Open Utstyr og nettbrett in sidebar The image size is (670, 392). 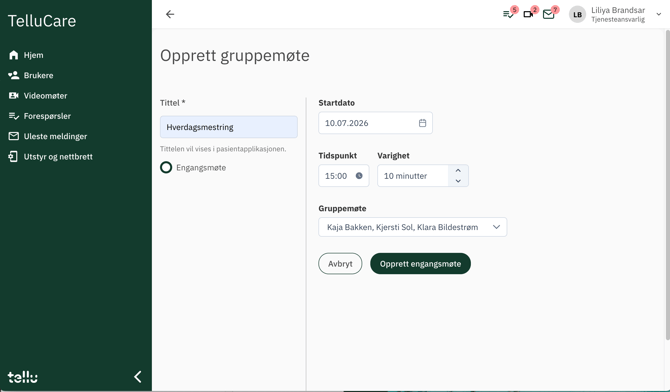[50, 156]
